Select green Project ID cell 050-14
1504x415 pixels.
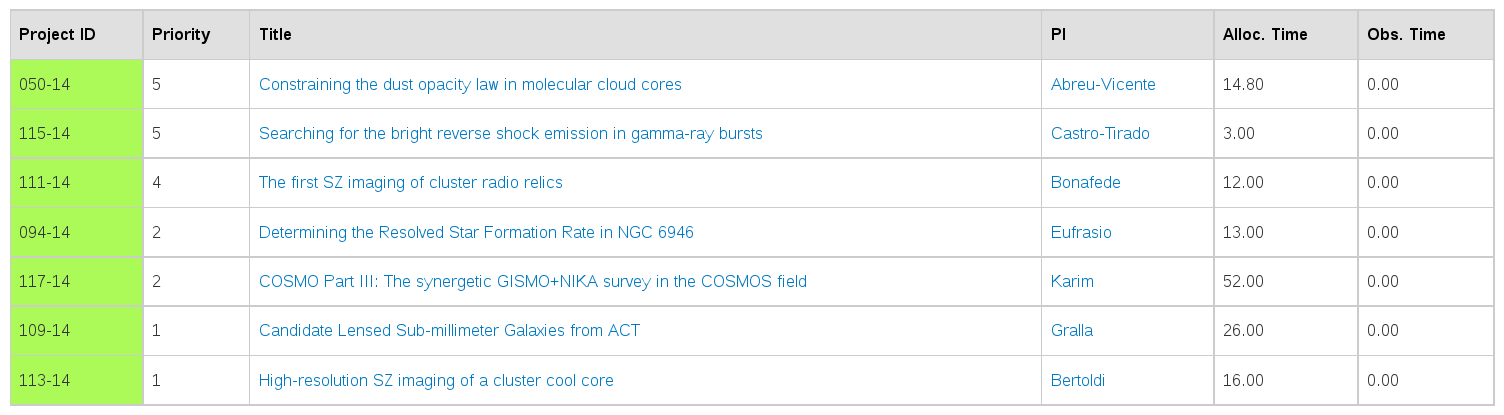click(76, 84)
